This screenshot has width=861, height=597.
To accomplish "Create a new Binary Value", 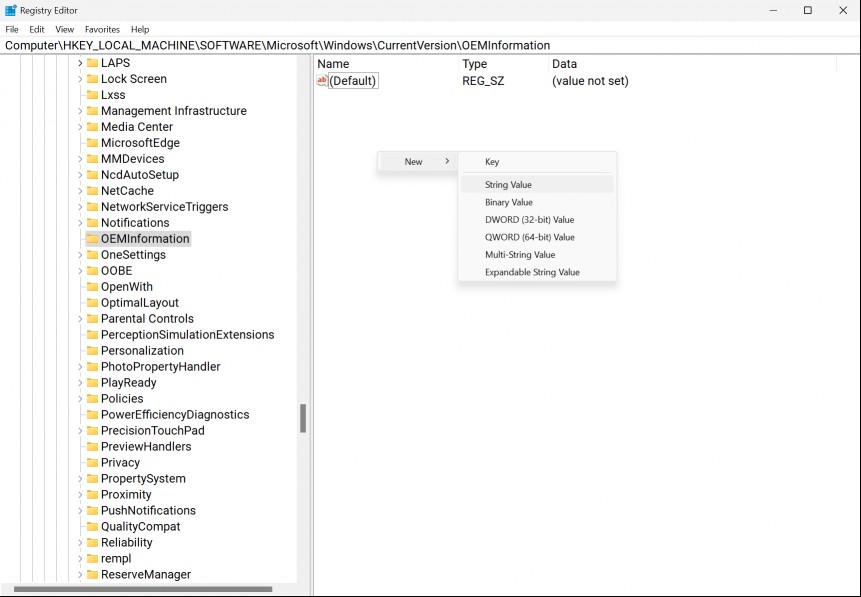I will [538, 202].
